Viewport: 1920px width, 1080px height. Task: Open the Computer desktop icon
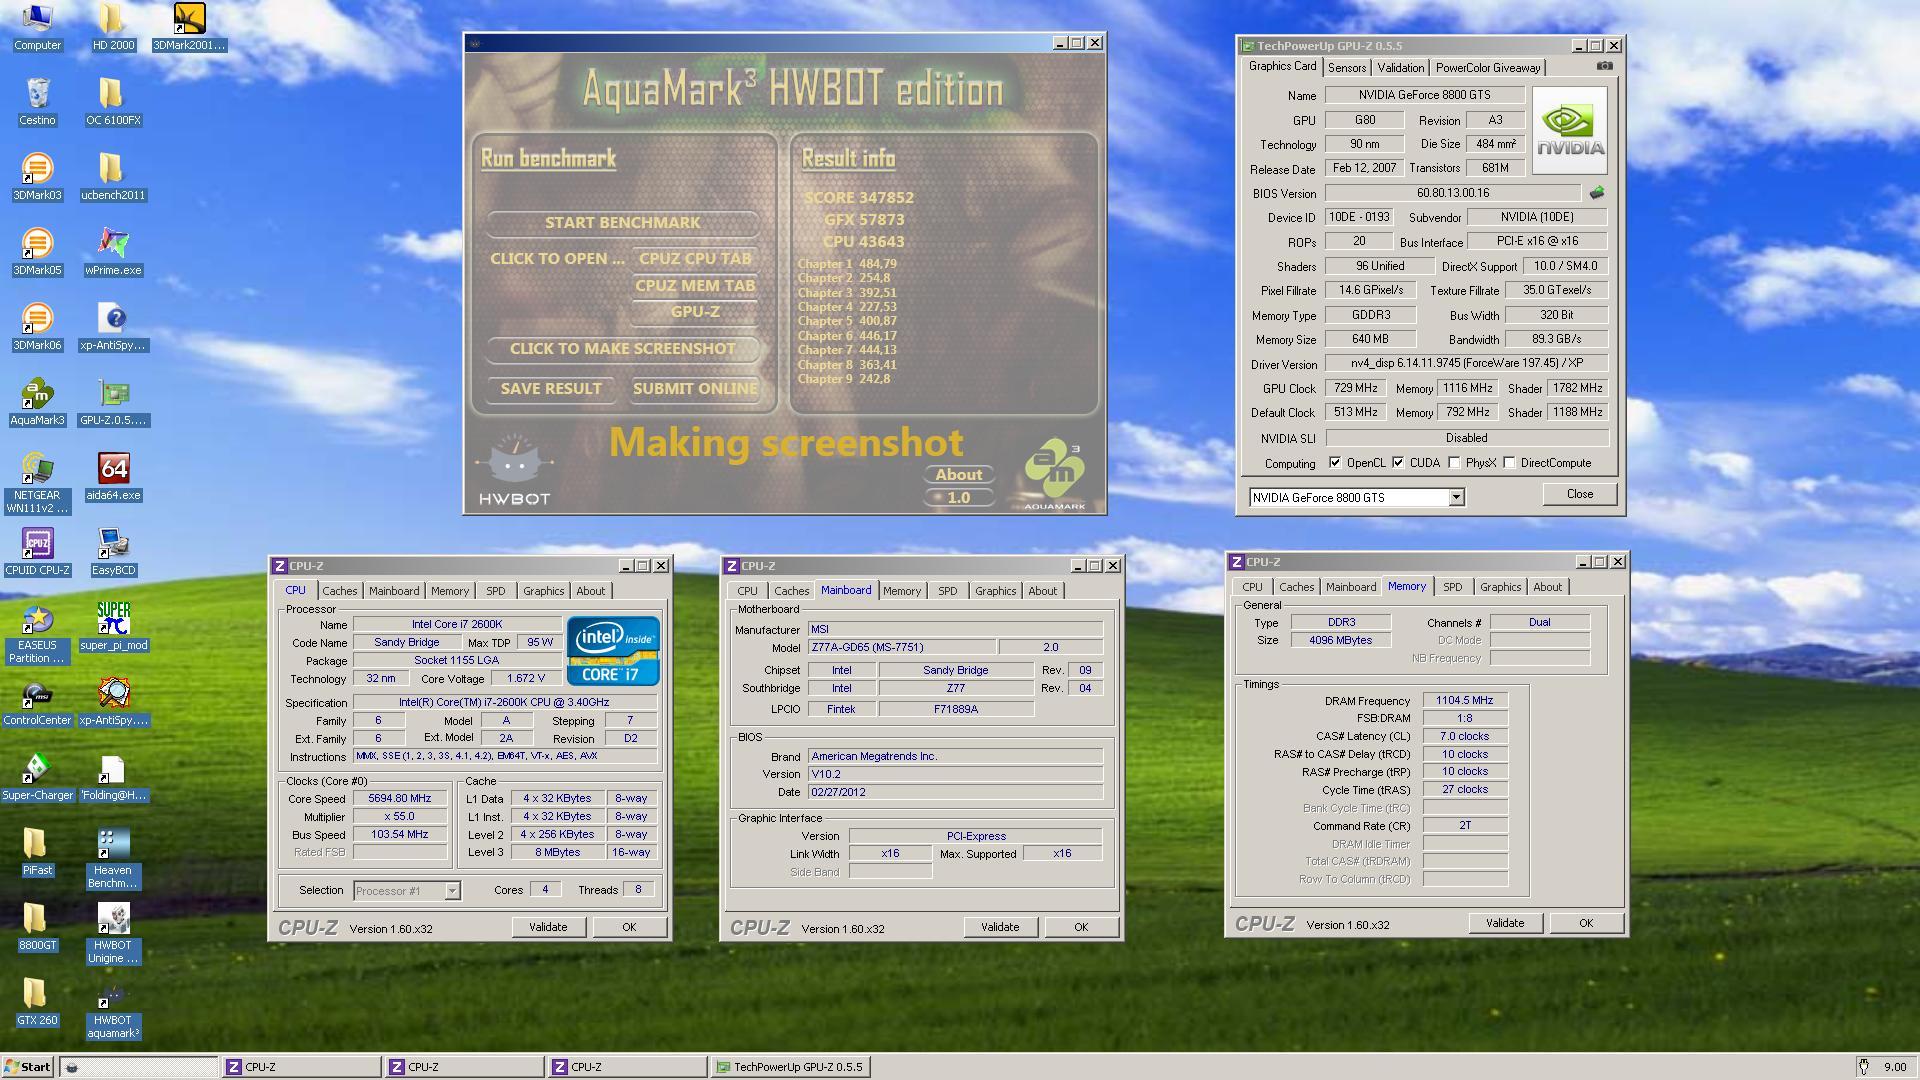tap(37, 27)
